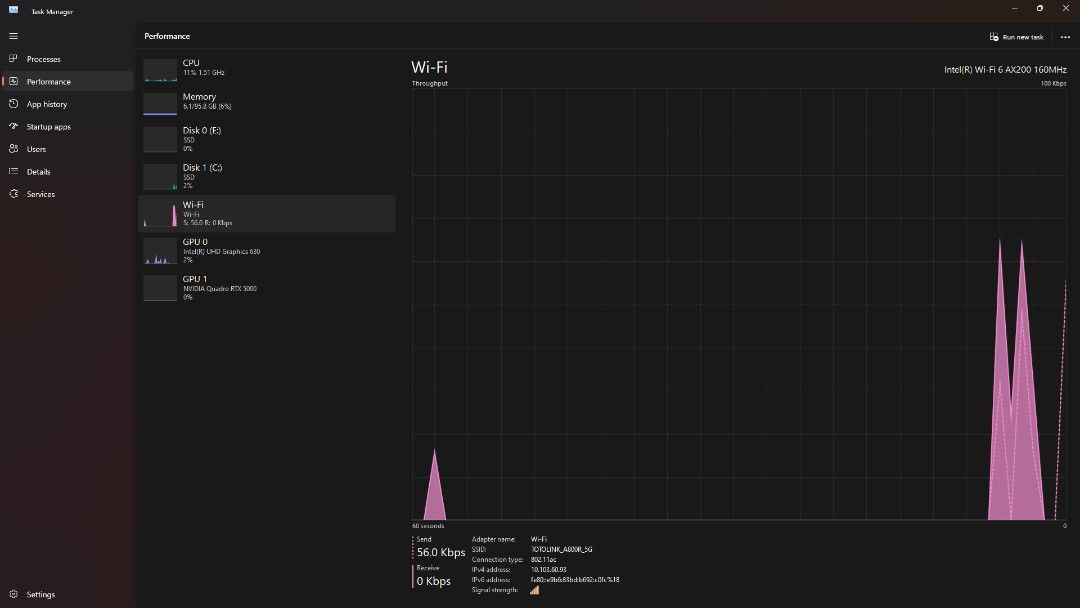Toggle the hamburger navigation menu
This screenshot has width=1080, height=608.
coord(13,36)
